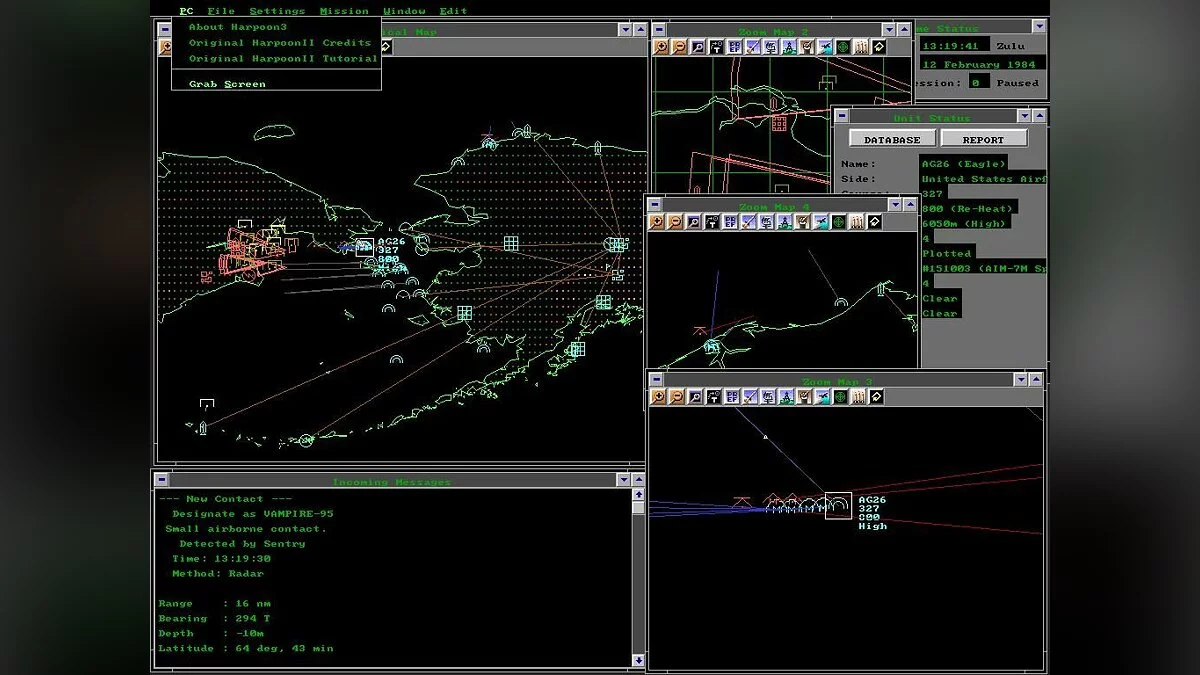
Task: Click down-arrow button on Time Status title bar
Action: click(x=1039, y=27)
